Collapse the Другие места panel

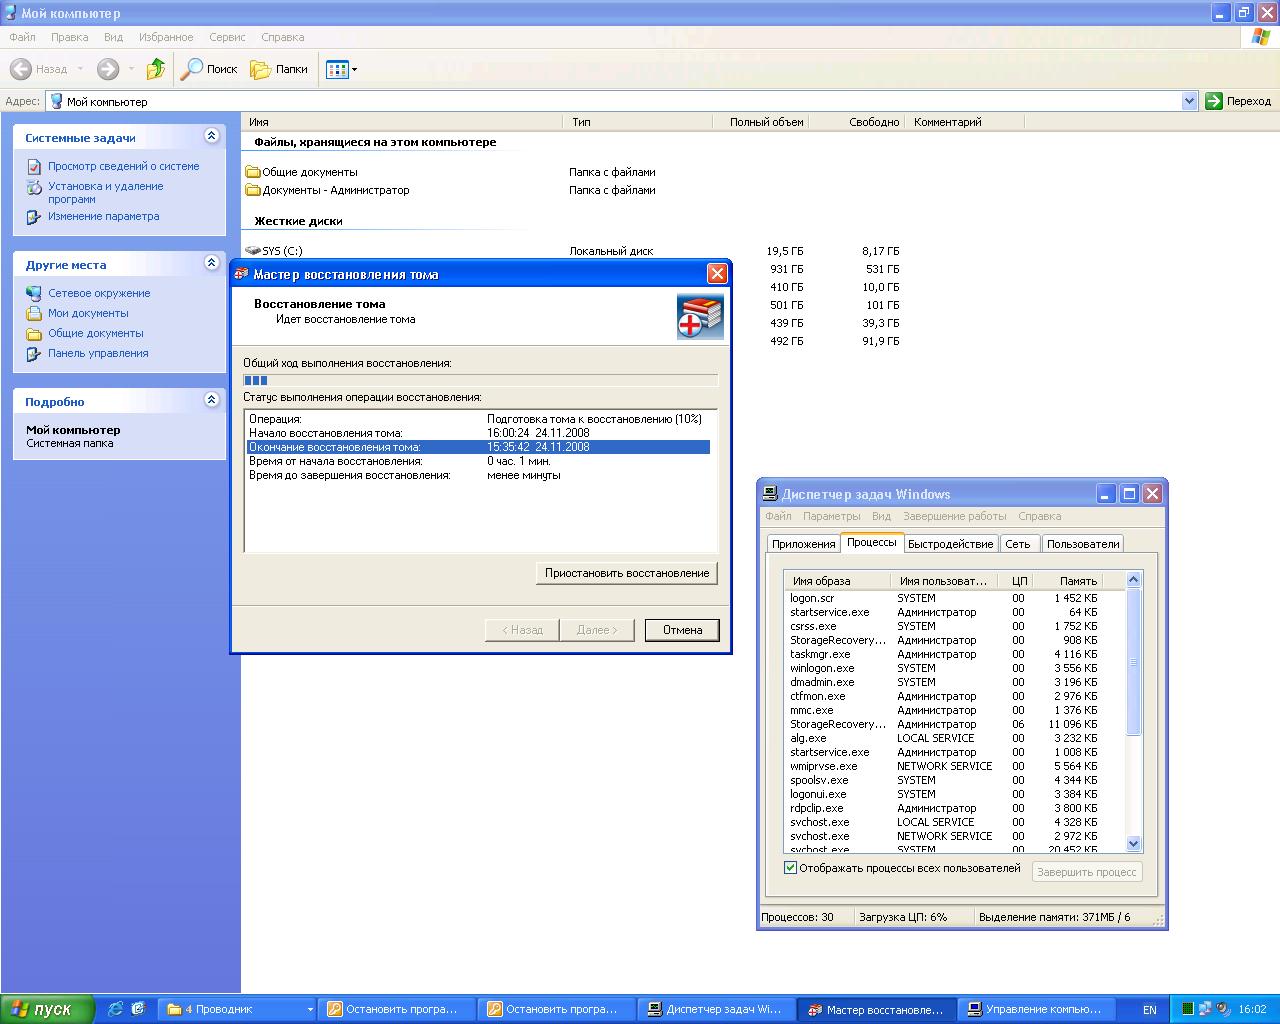[211, 263]
